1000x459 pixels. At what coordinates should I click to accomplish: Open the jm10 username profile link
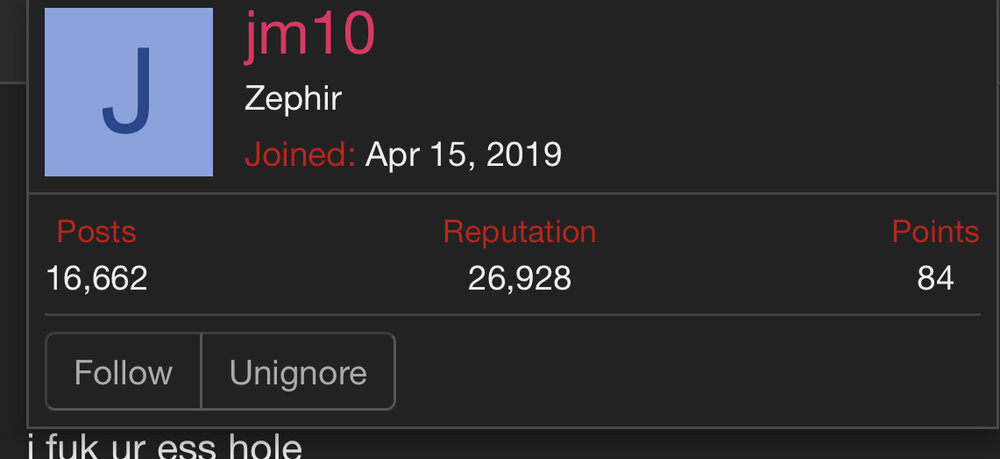click(x=309, y=35)
